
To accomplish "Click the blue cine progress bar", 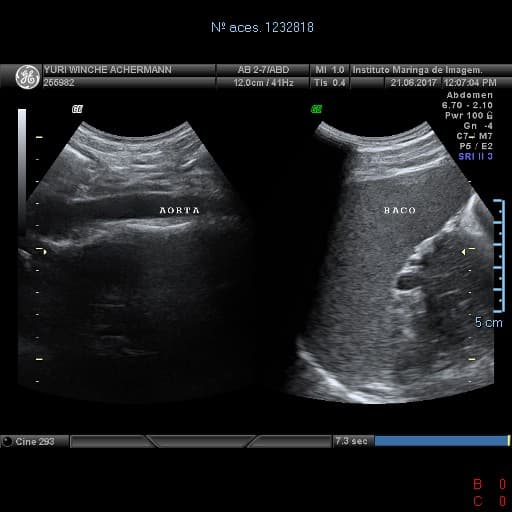I will click(442, 441).
